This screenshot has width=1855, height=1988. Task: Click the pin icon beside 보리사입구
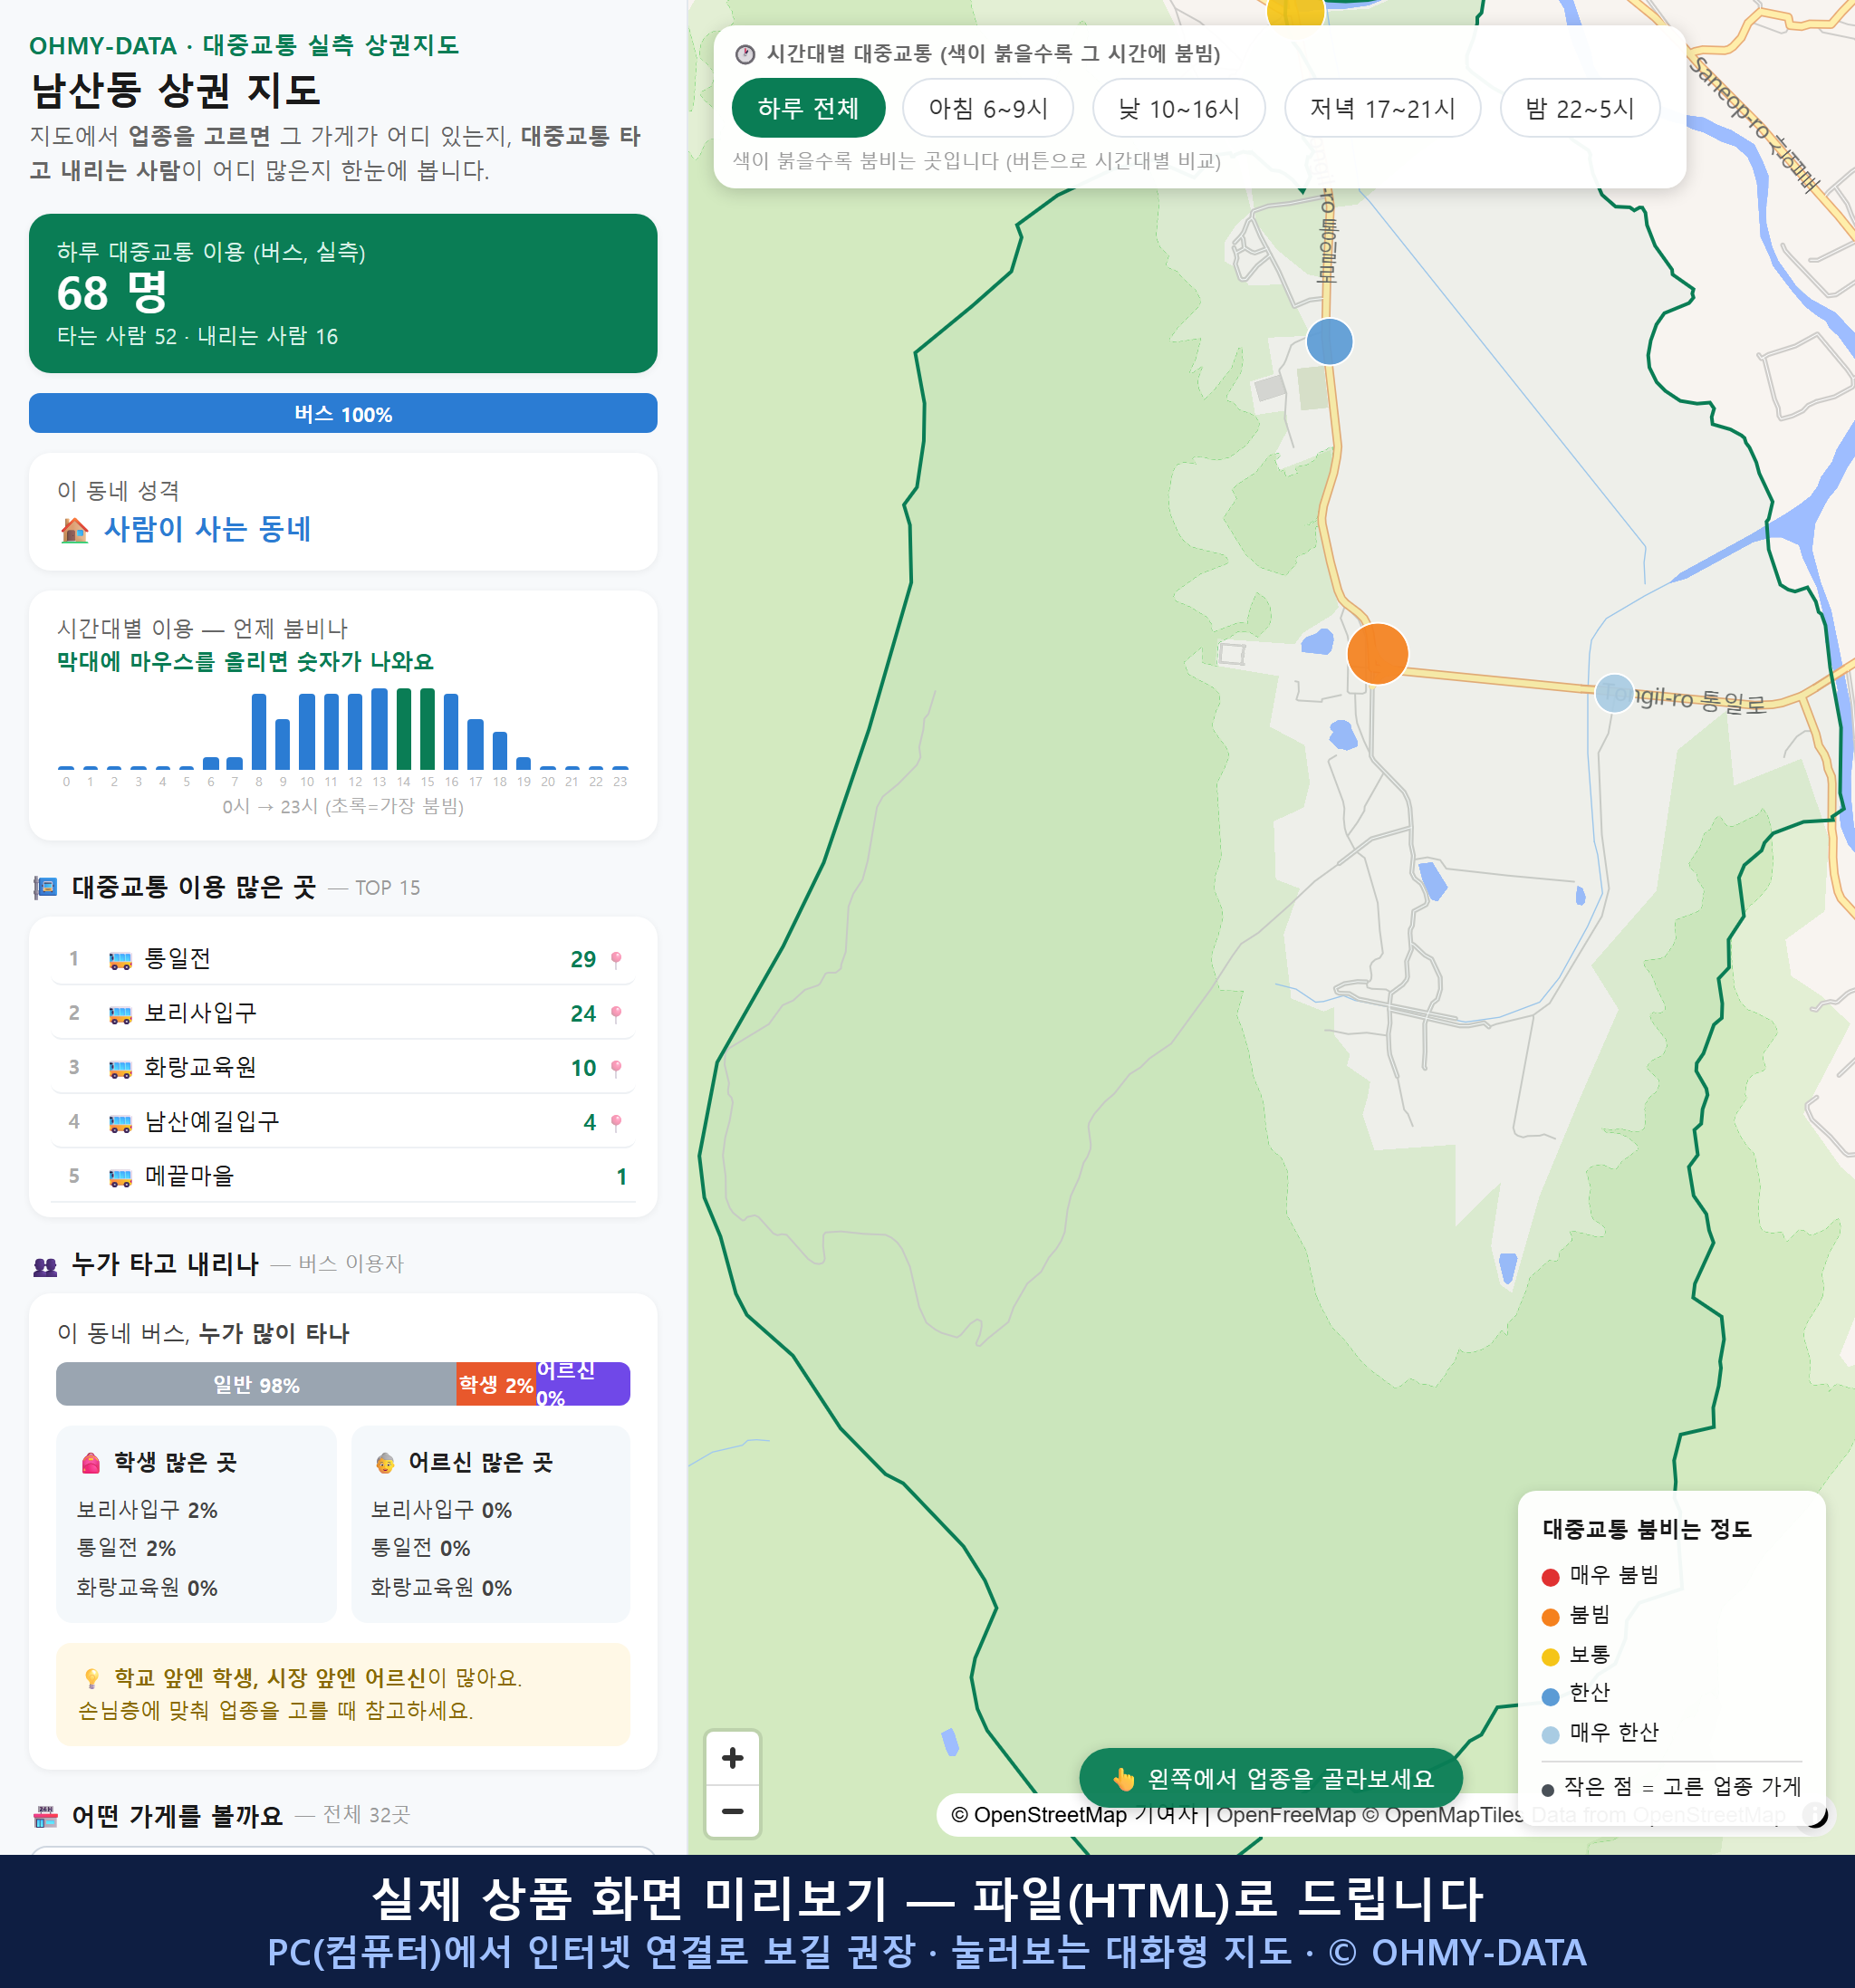tap(616, 1013)
